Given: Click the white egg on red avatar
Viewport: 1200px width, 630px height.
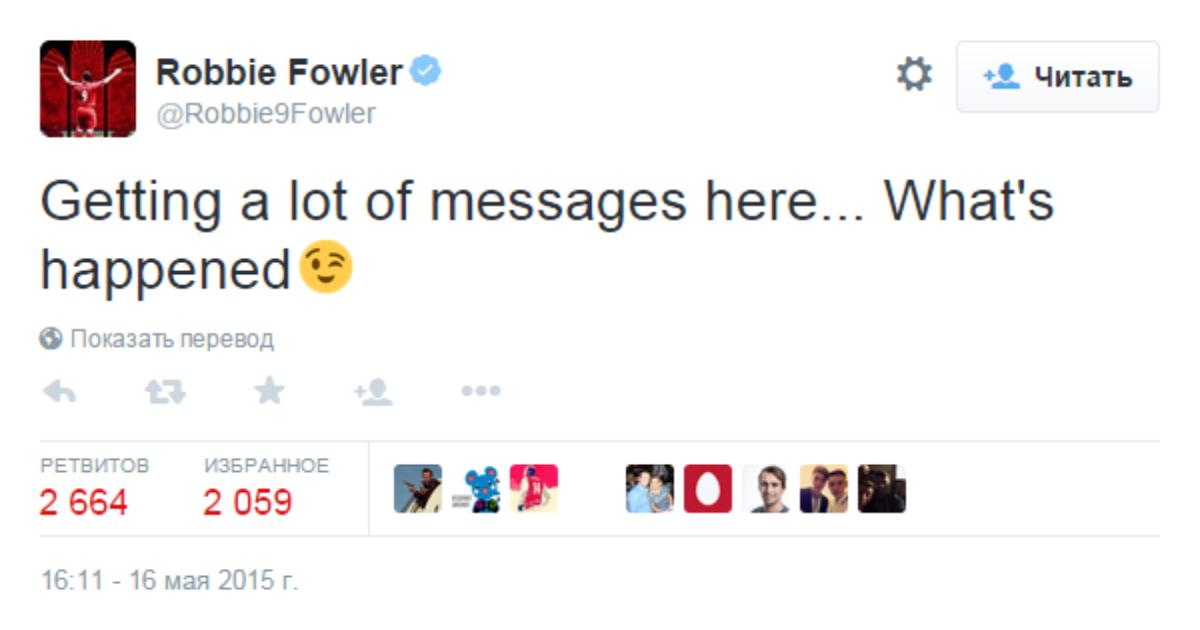Looking at the screenshot, I should coord(708,489).
